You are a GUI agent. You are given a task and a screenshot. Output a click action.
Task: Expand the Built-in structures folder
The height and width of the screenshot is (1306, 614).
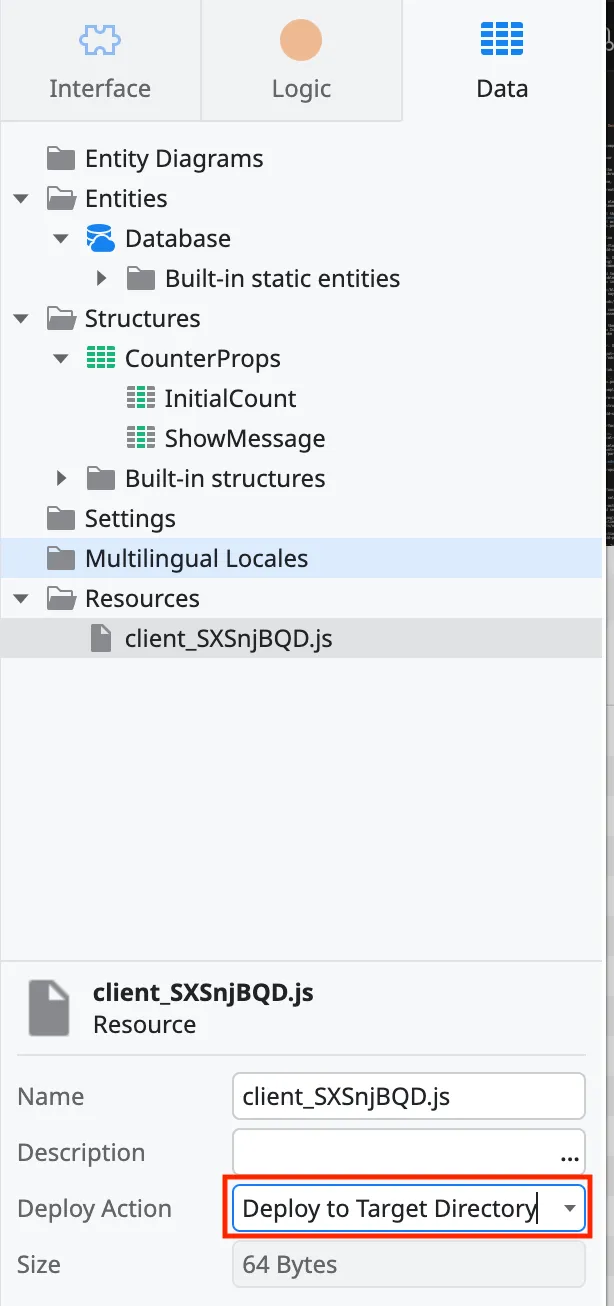point(61,478)
